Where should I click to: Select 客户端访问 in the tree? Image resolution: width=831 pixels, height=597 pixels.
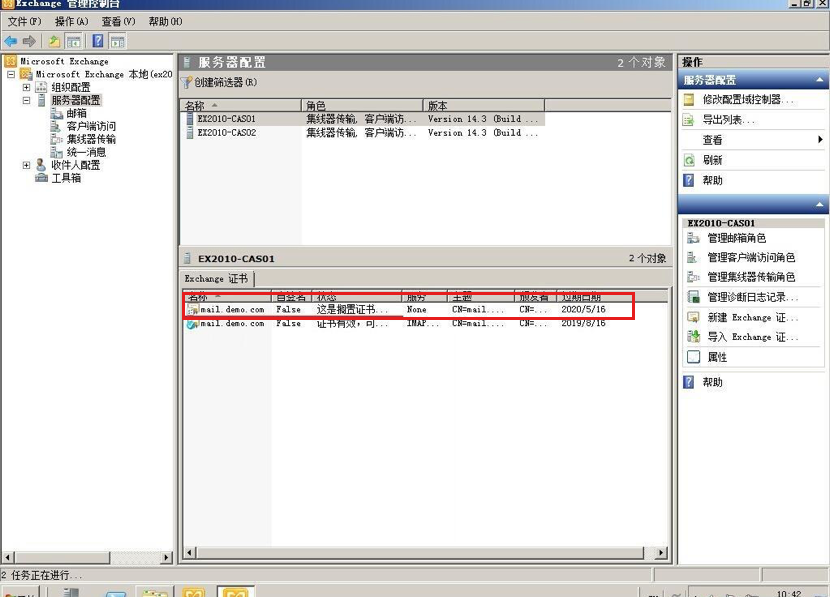(x=91, y=126)
